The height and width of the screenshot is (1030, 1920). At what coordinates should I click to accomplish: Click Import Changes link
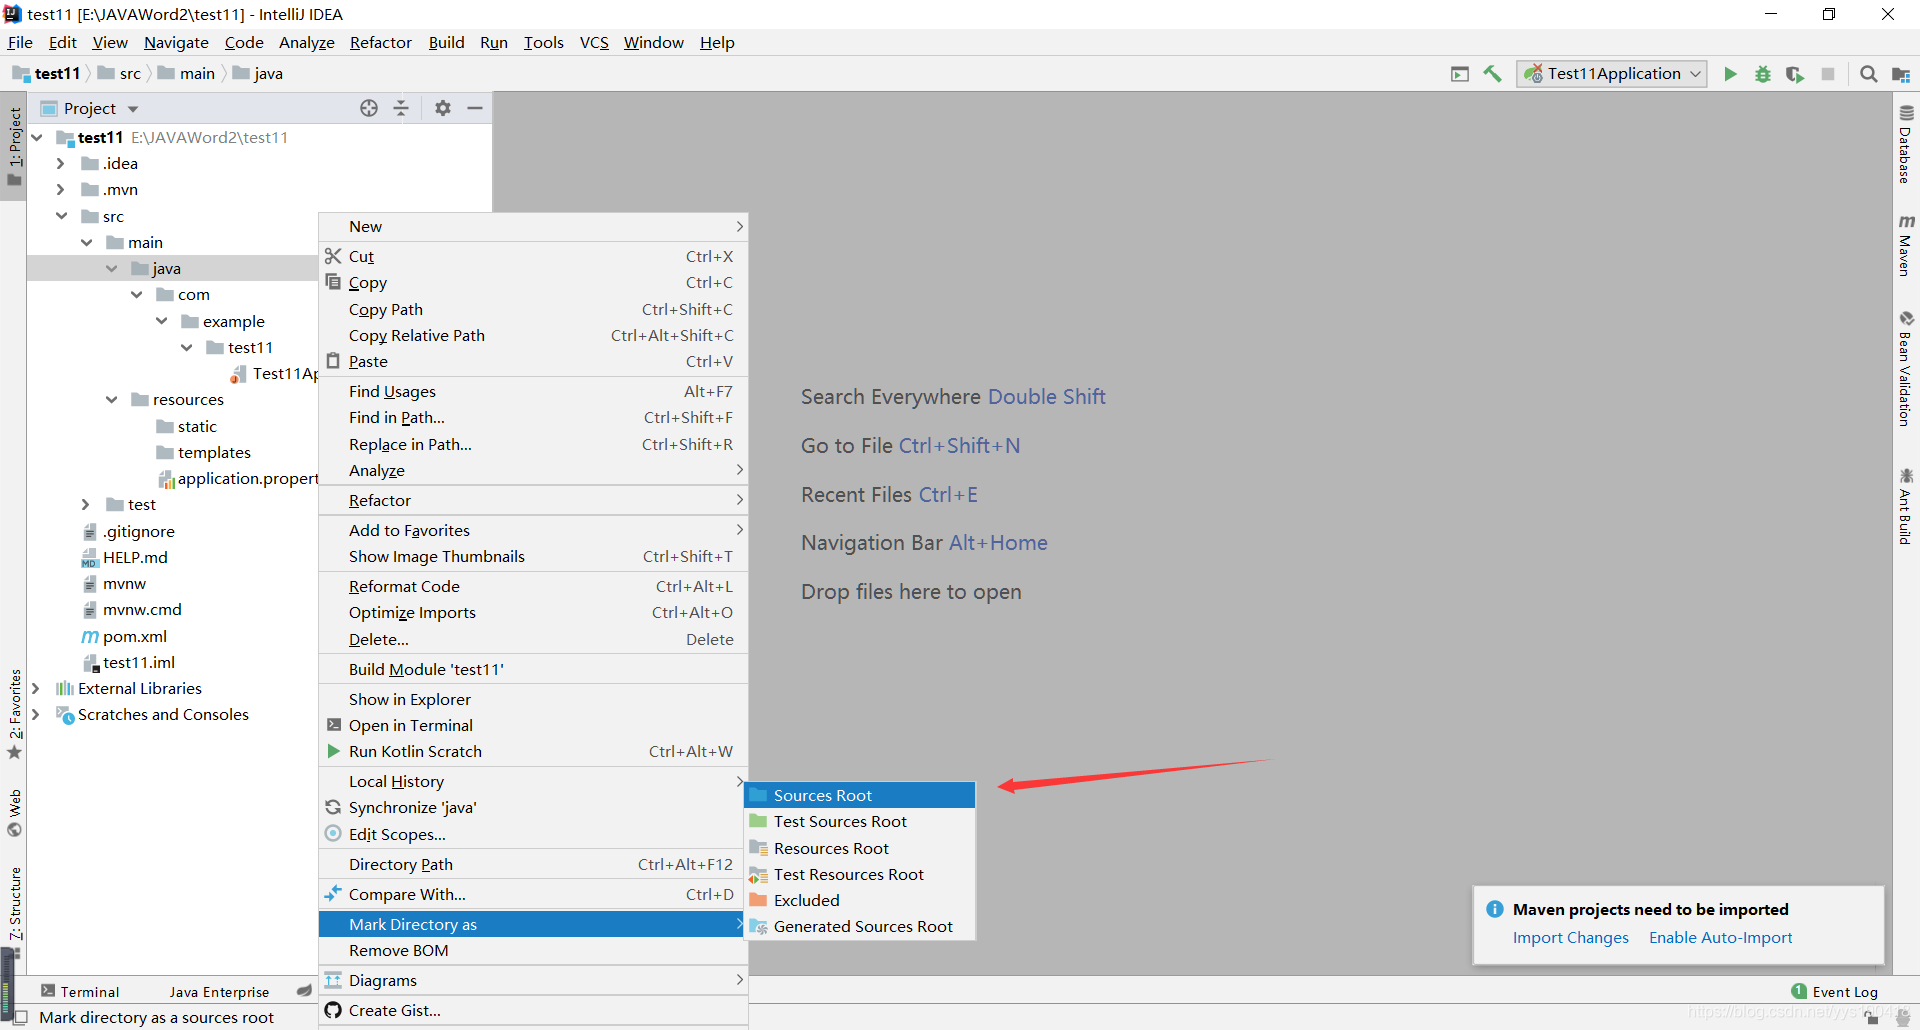(x=1570, y=937)
